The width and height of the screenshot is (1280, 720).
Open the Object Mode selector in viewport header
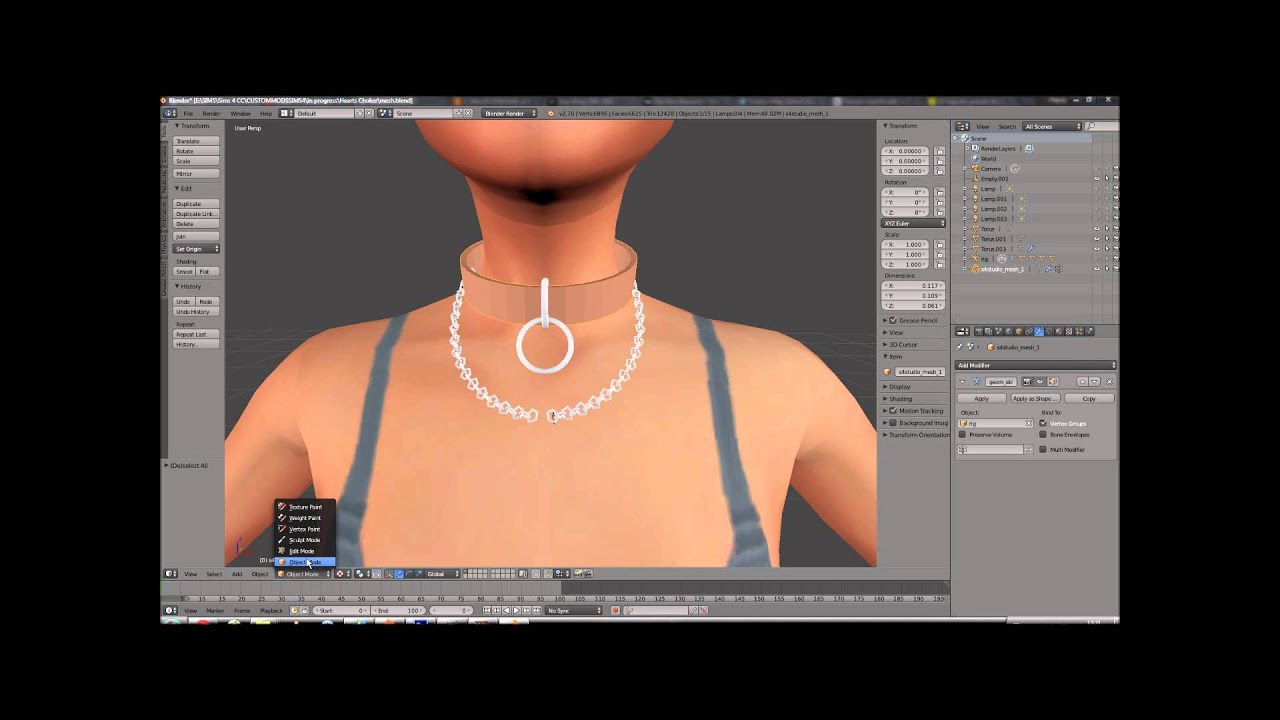click(x=304, y=574)
